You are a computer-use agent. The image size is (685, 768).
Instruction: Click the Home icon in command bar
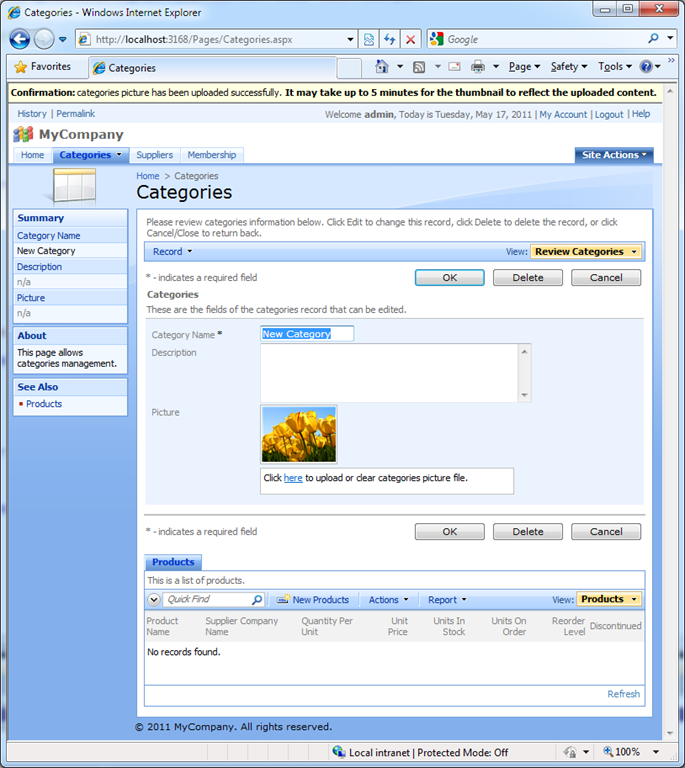381,67
